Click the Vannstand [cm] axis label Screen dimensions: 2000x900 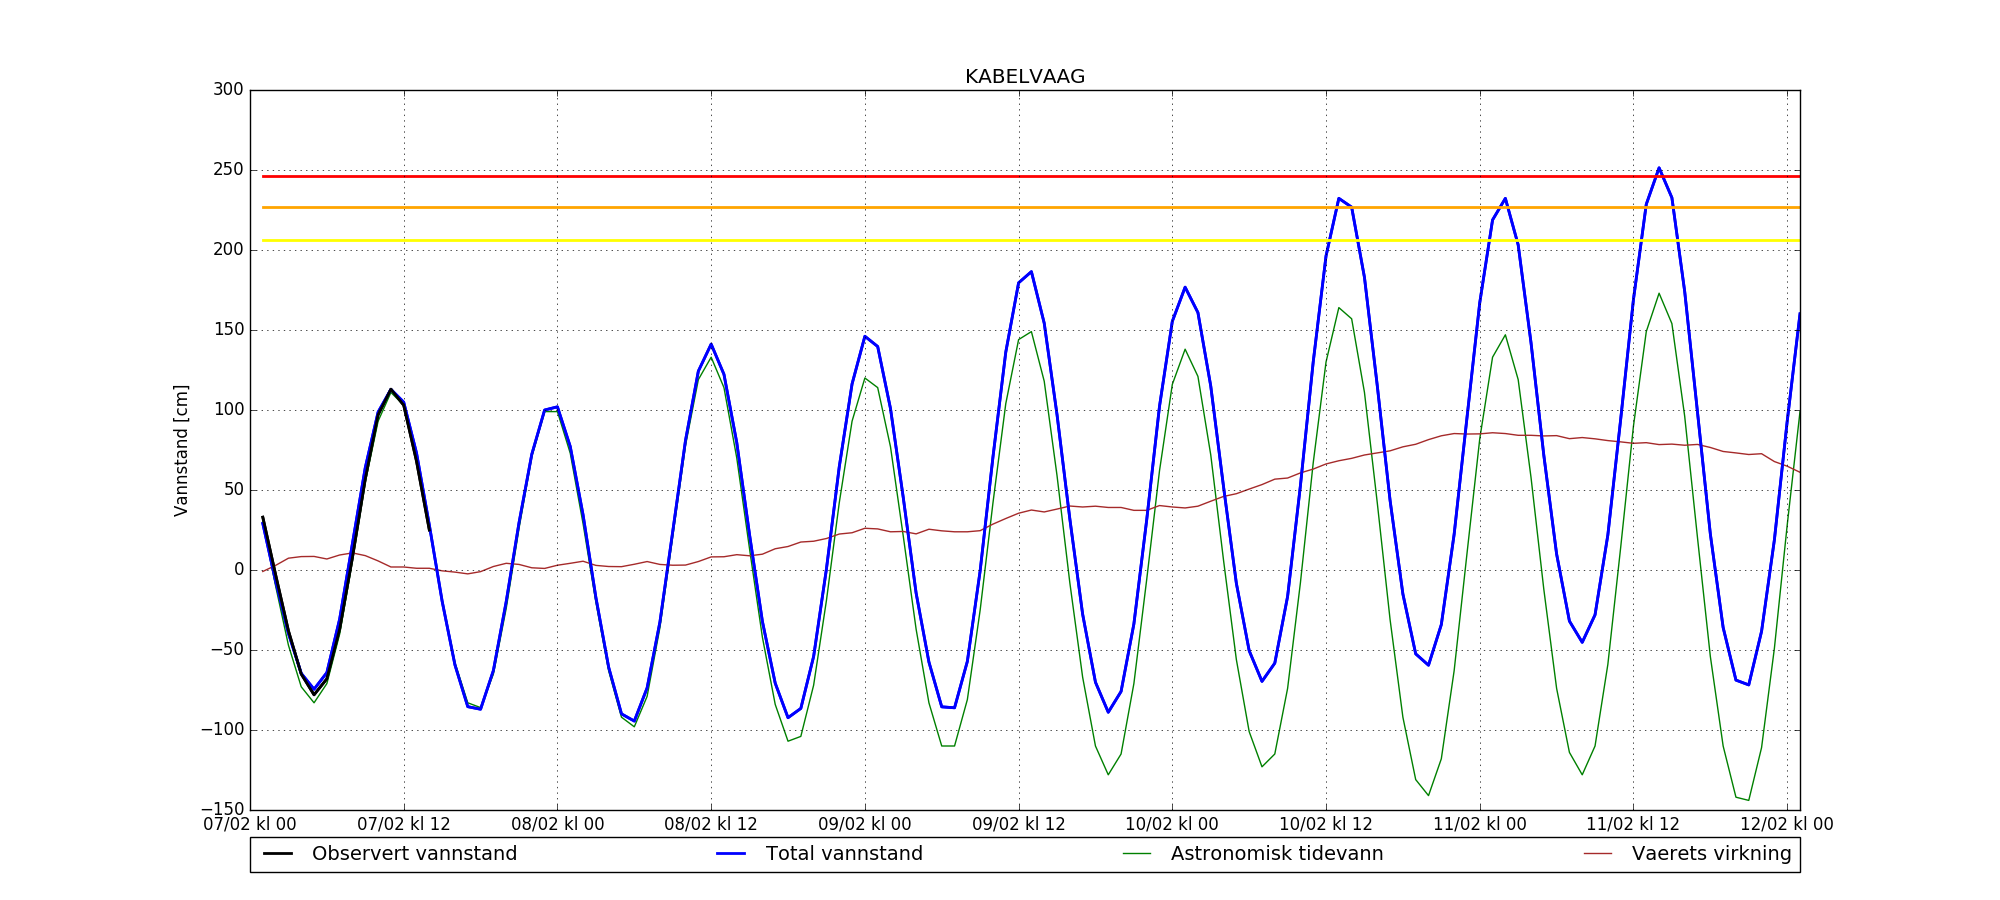181,450
